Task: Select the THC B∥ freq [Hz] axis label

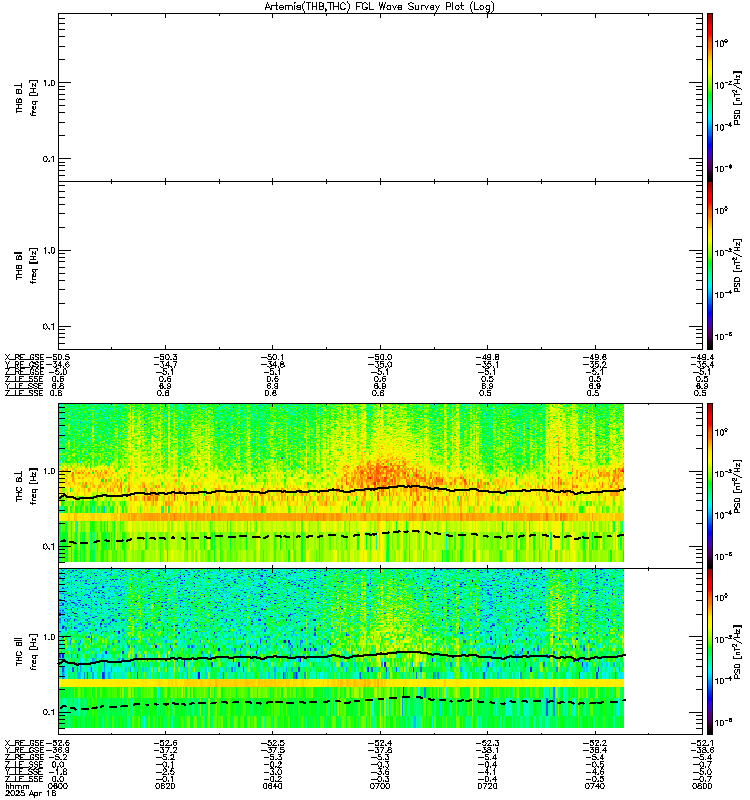Action: pyautogui.click(x=26, y=652)
